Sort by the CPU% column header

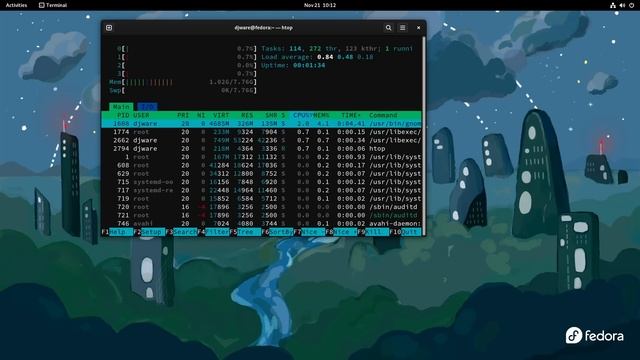[301, 115]
